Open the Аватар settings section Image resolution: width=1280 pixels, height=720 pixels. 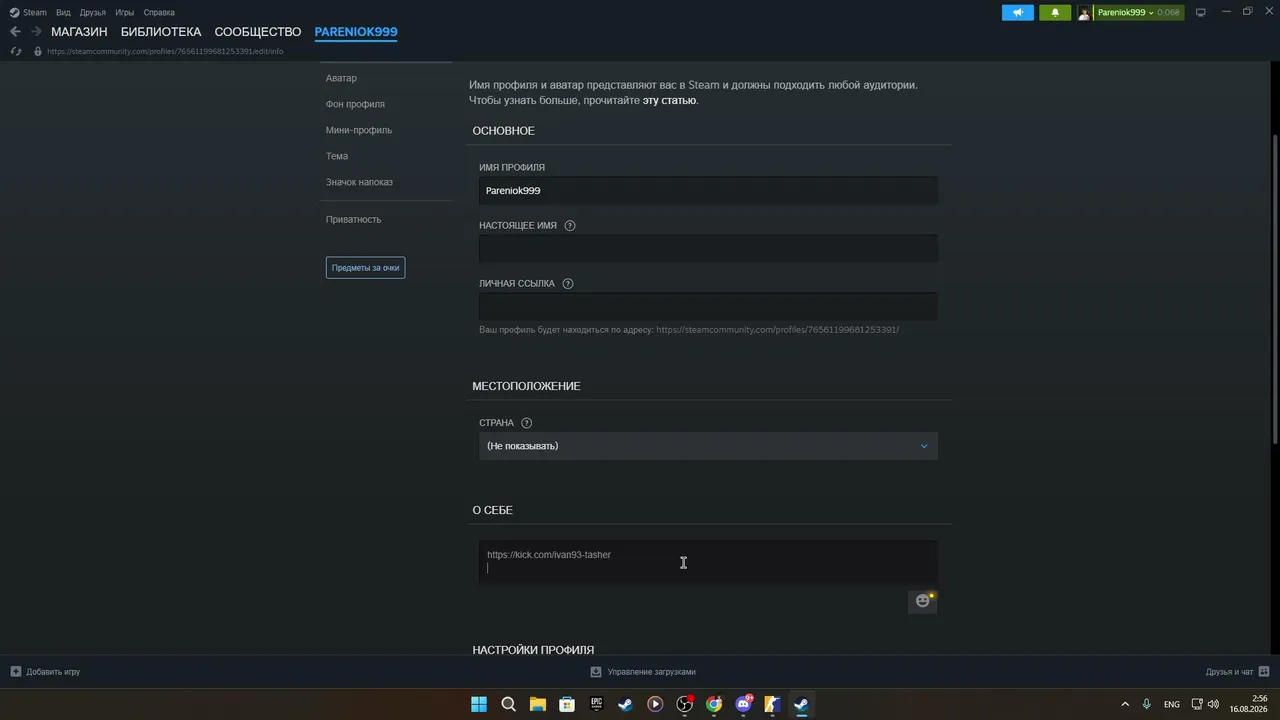coord(341,78)
